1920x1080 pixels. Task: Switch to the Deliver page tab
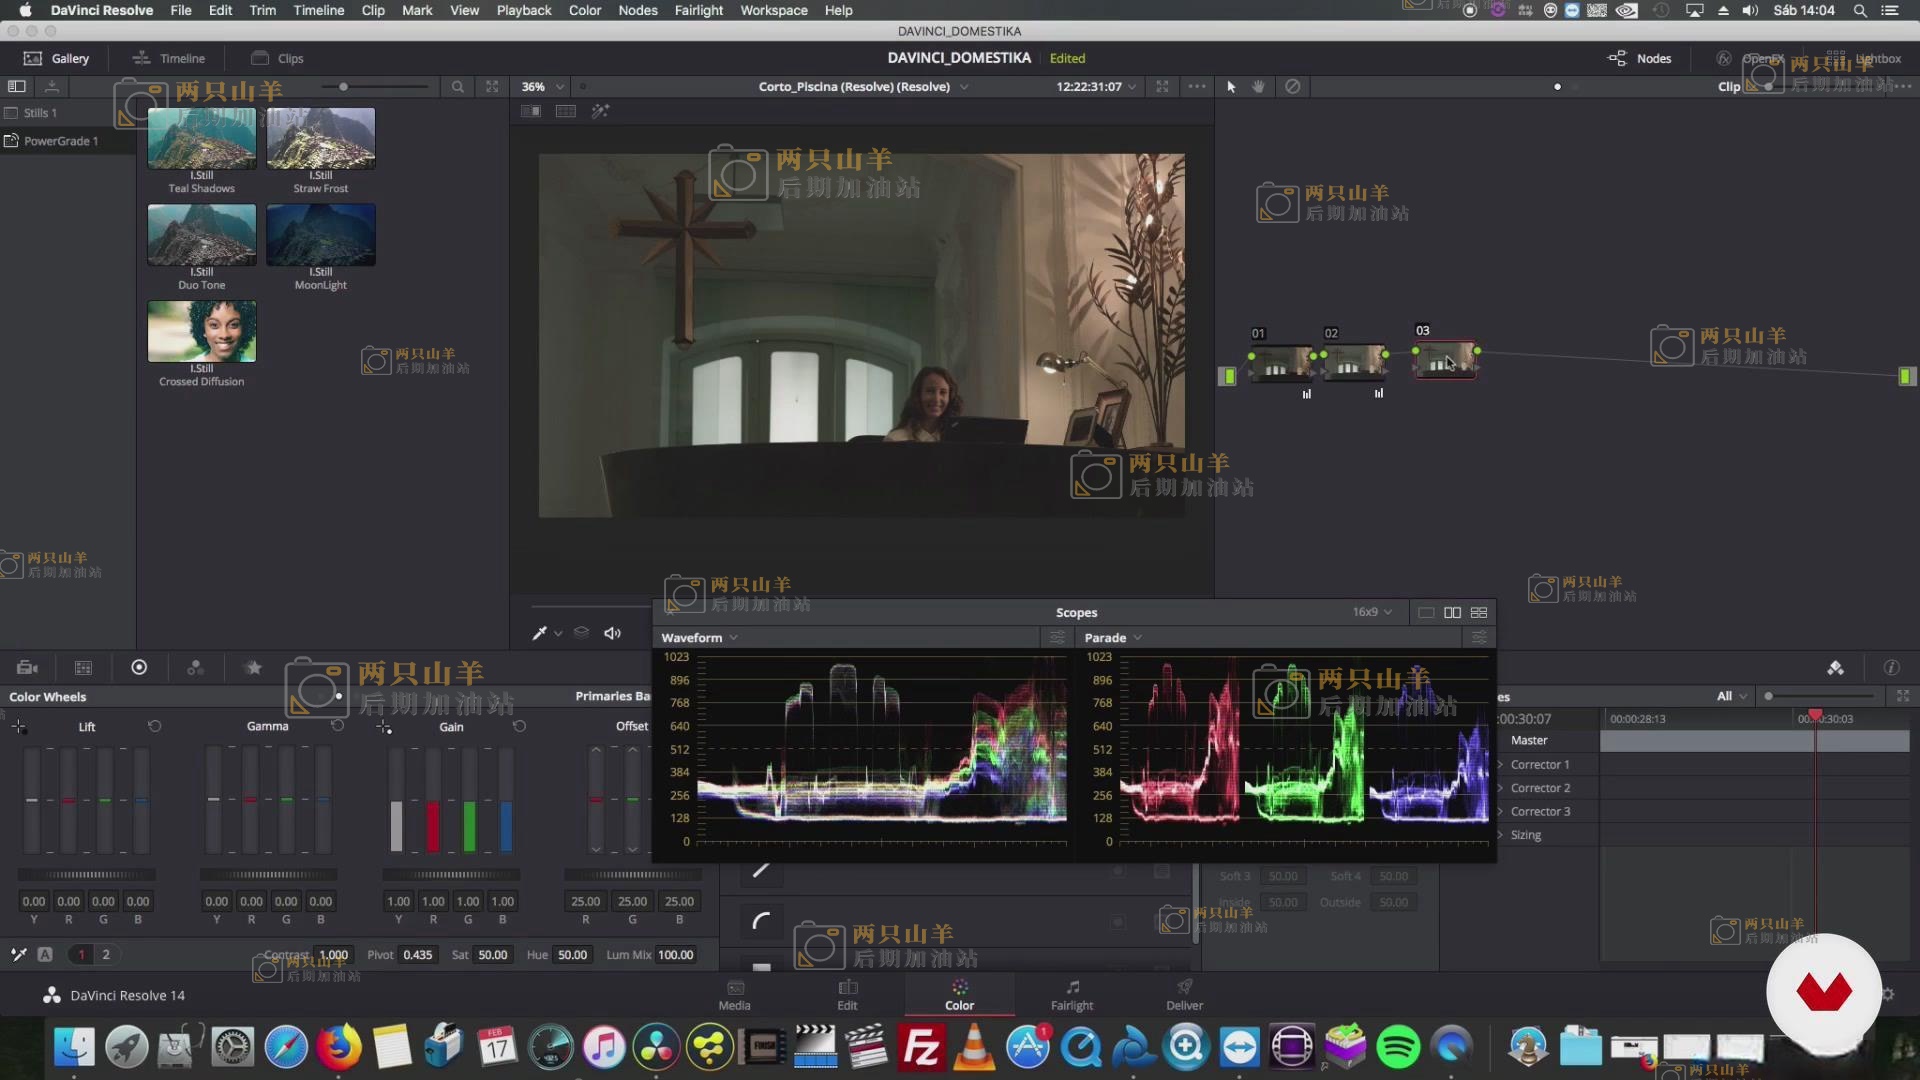point(1184,994)
